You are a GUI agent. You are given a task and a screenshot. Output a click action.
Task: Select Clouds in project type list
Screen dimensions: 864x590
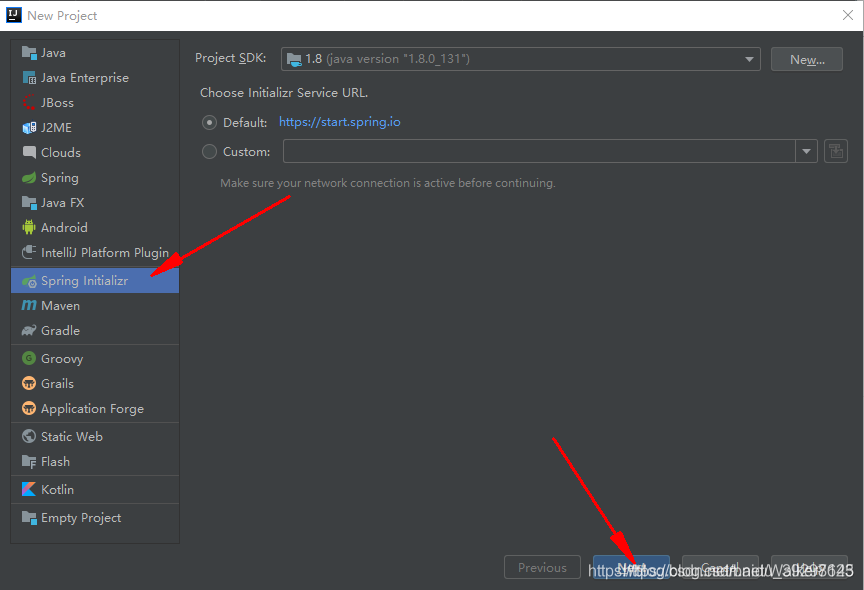click(x=95, y=153)
